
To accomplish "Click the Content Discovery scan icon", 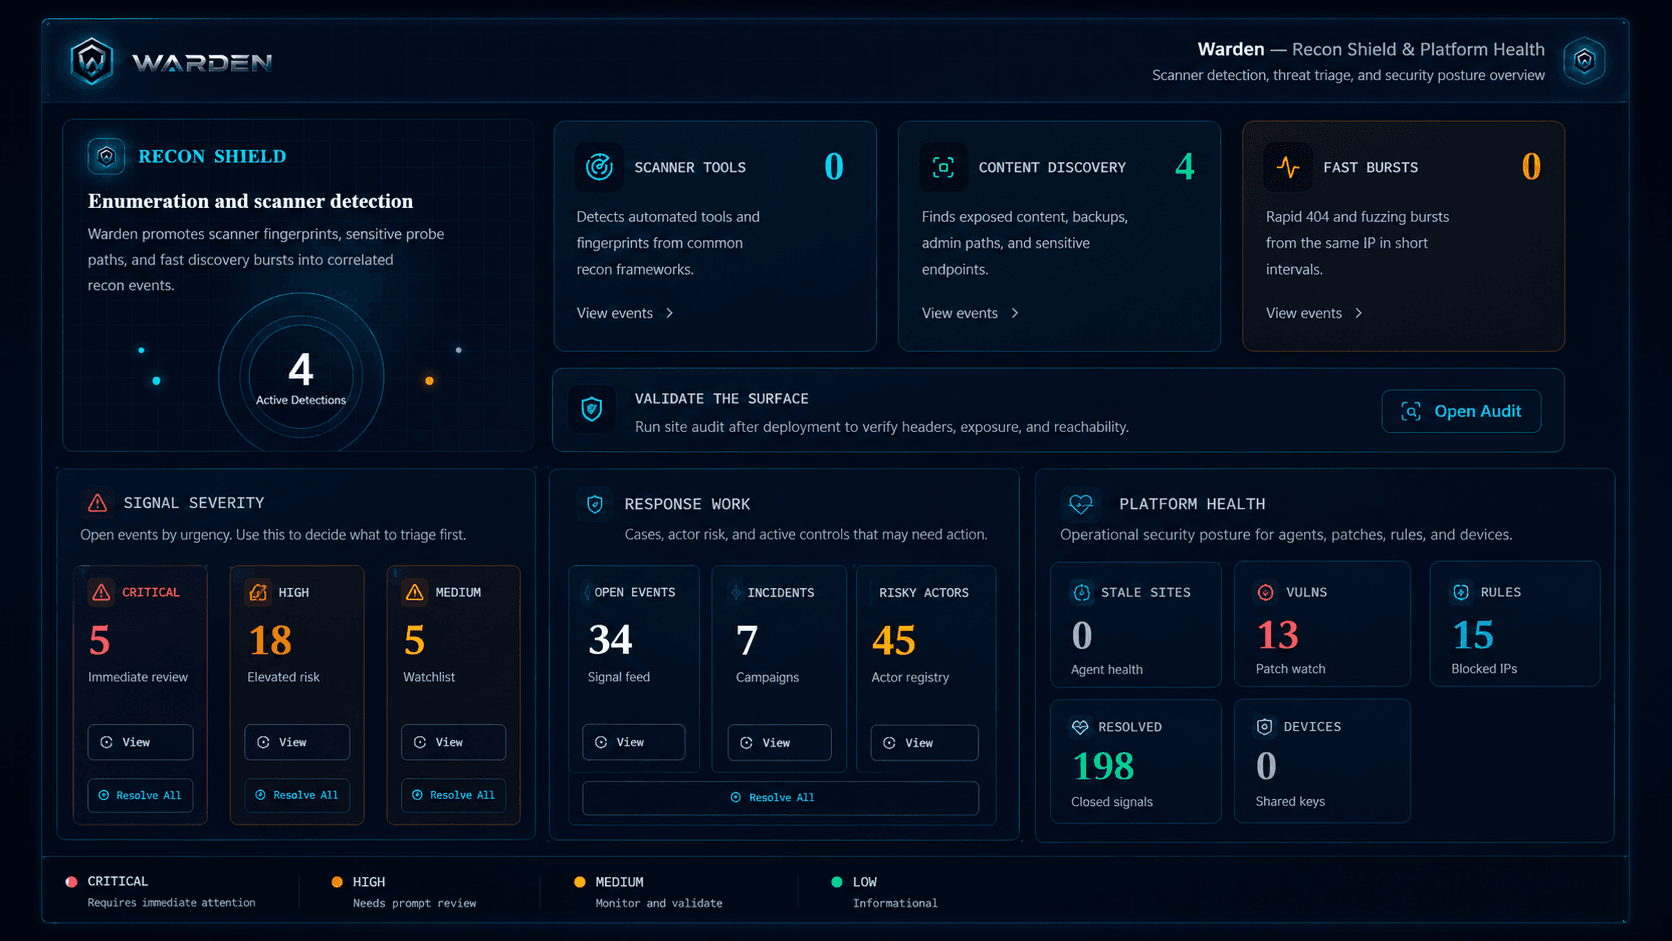I will (943, 167).
